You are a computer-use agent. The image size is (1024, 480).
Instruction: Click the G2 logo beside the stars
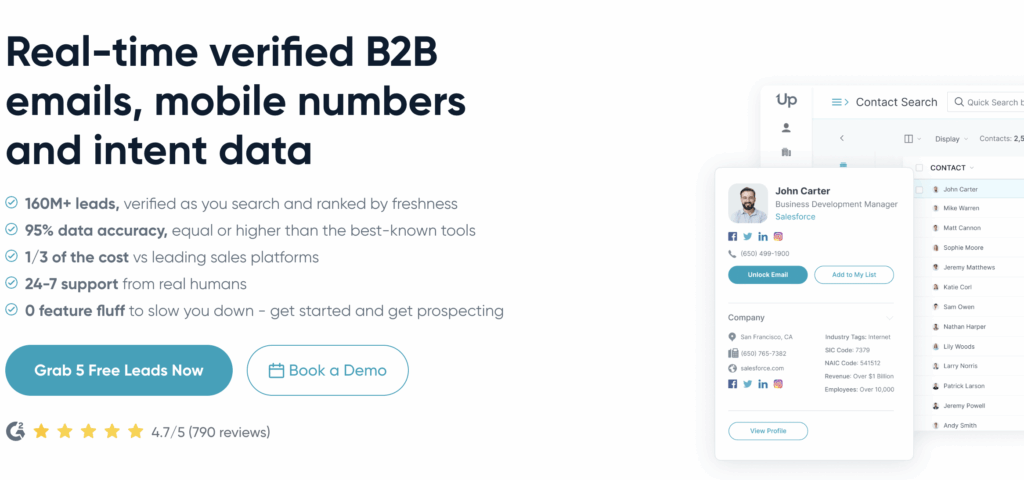coord(16,431)
